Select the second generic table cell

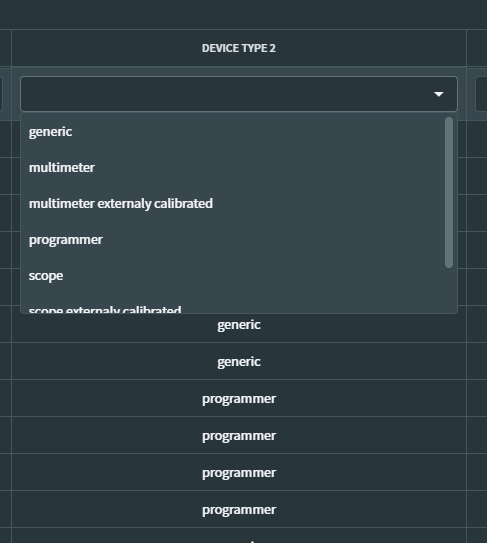pos(239,362)
